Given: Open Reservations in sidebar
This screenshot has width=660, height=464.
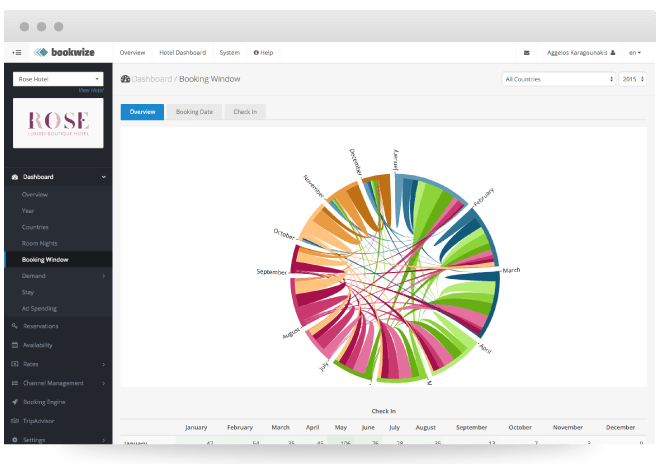Looking at the screenshot, I should 41,326.
